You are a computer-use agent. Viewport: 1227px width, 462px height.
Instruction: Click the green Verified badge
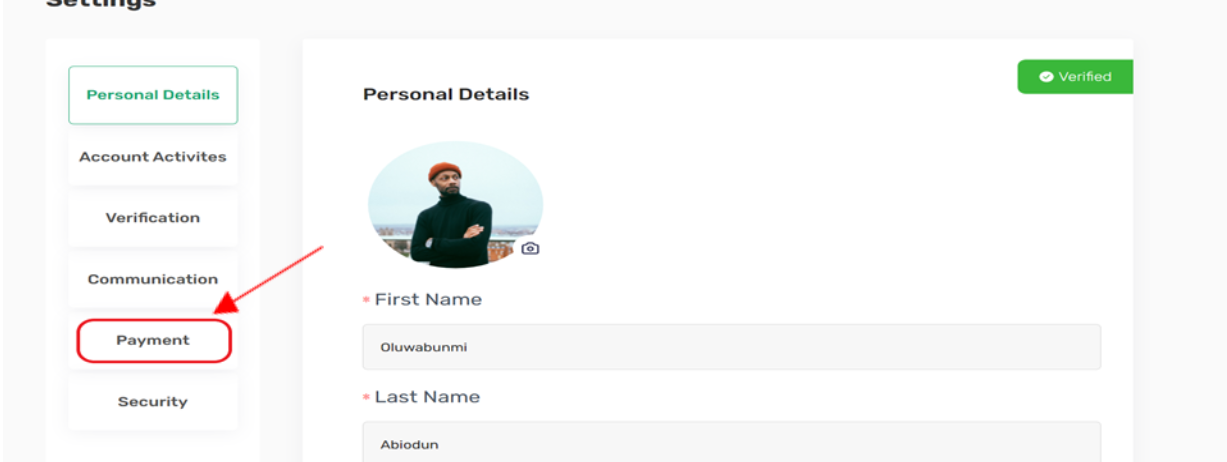click(1075, 77)
